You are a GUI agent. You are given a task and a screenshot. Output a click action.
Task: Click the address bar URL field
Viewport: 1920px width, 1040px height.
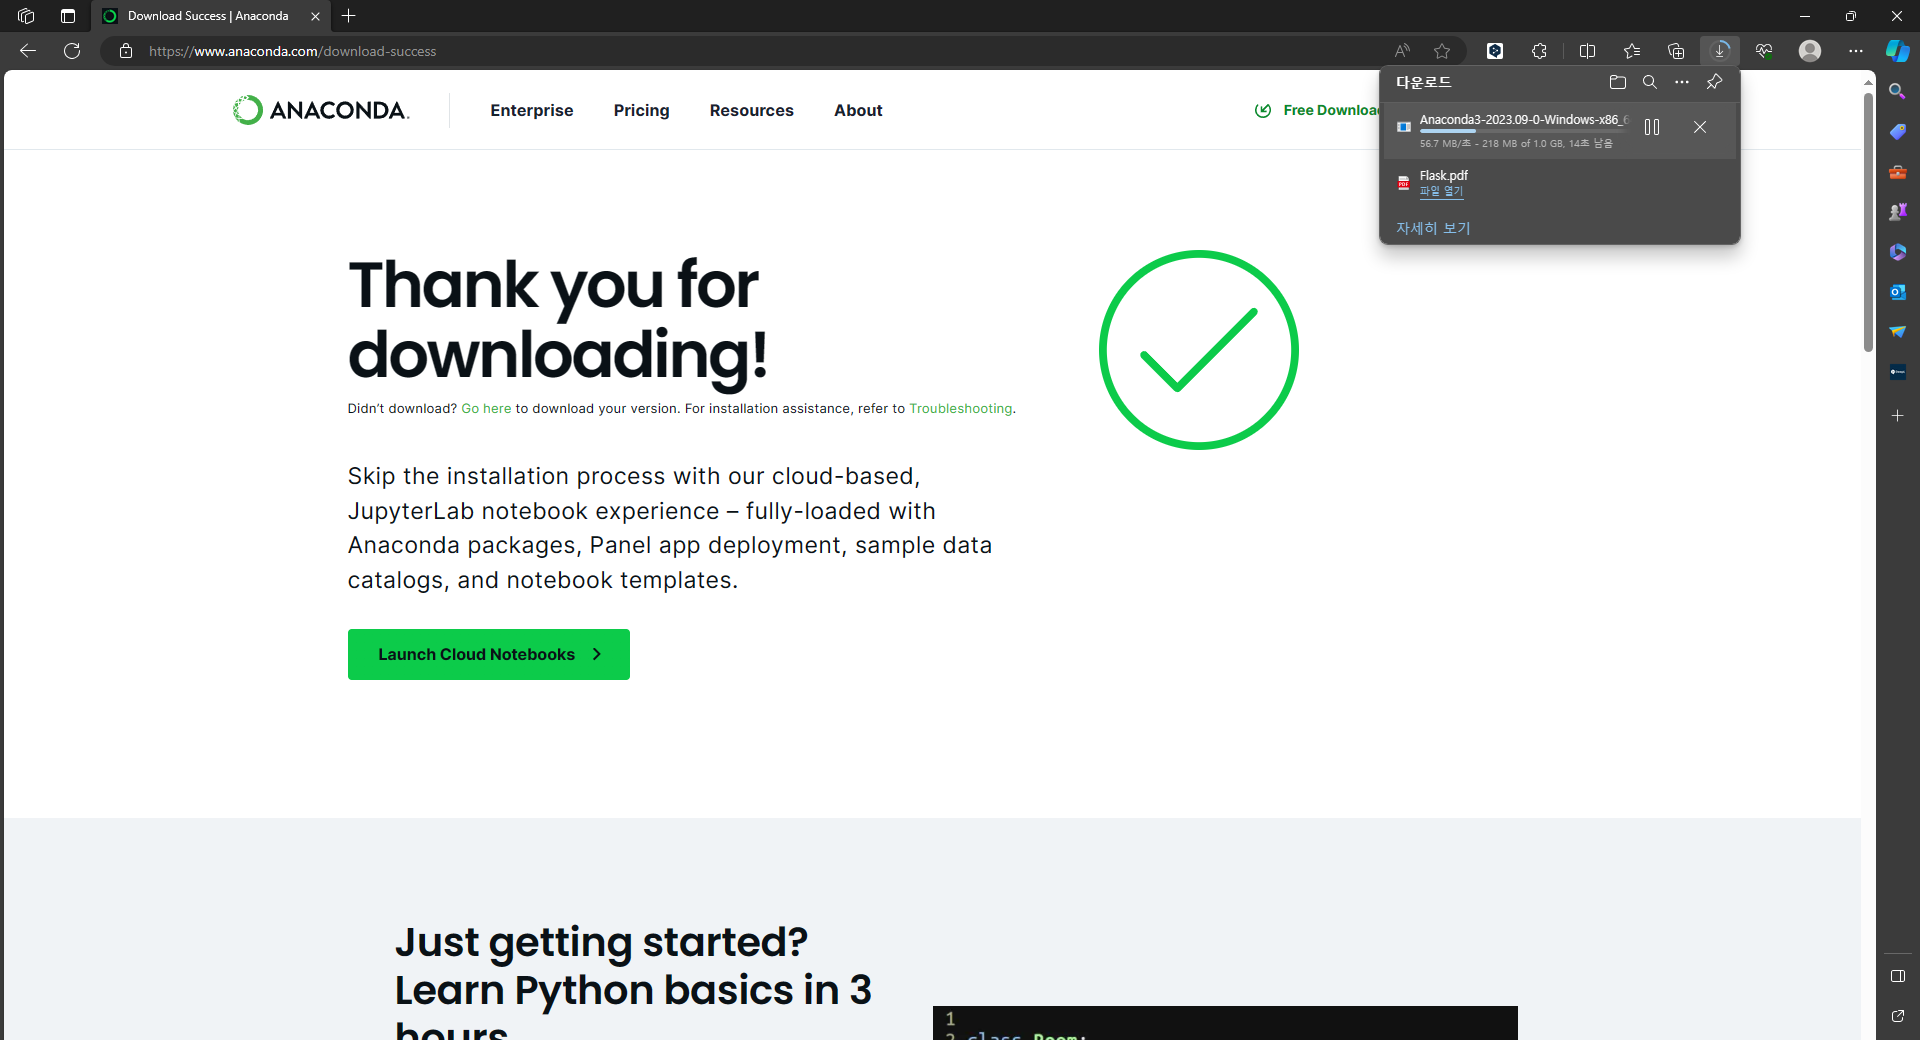pyautogui.click(x=760, y=51)
